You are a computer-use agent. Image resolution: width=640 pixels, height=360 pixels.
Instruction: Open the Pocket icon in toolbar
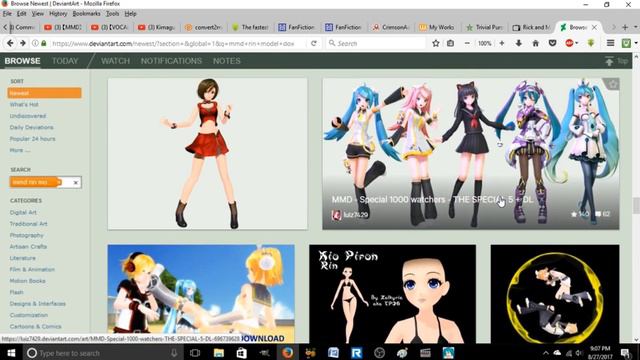click(x=552, y=43)
